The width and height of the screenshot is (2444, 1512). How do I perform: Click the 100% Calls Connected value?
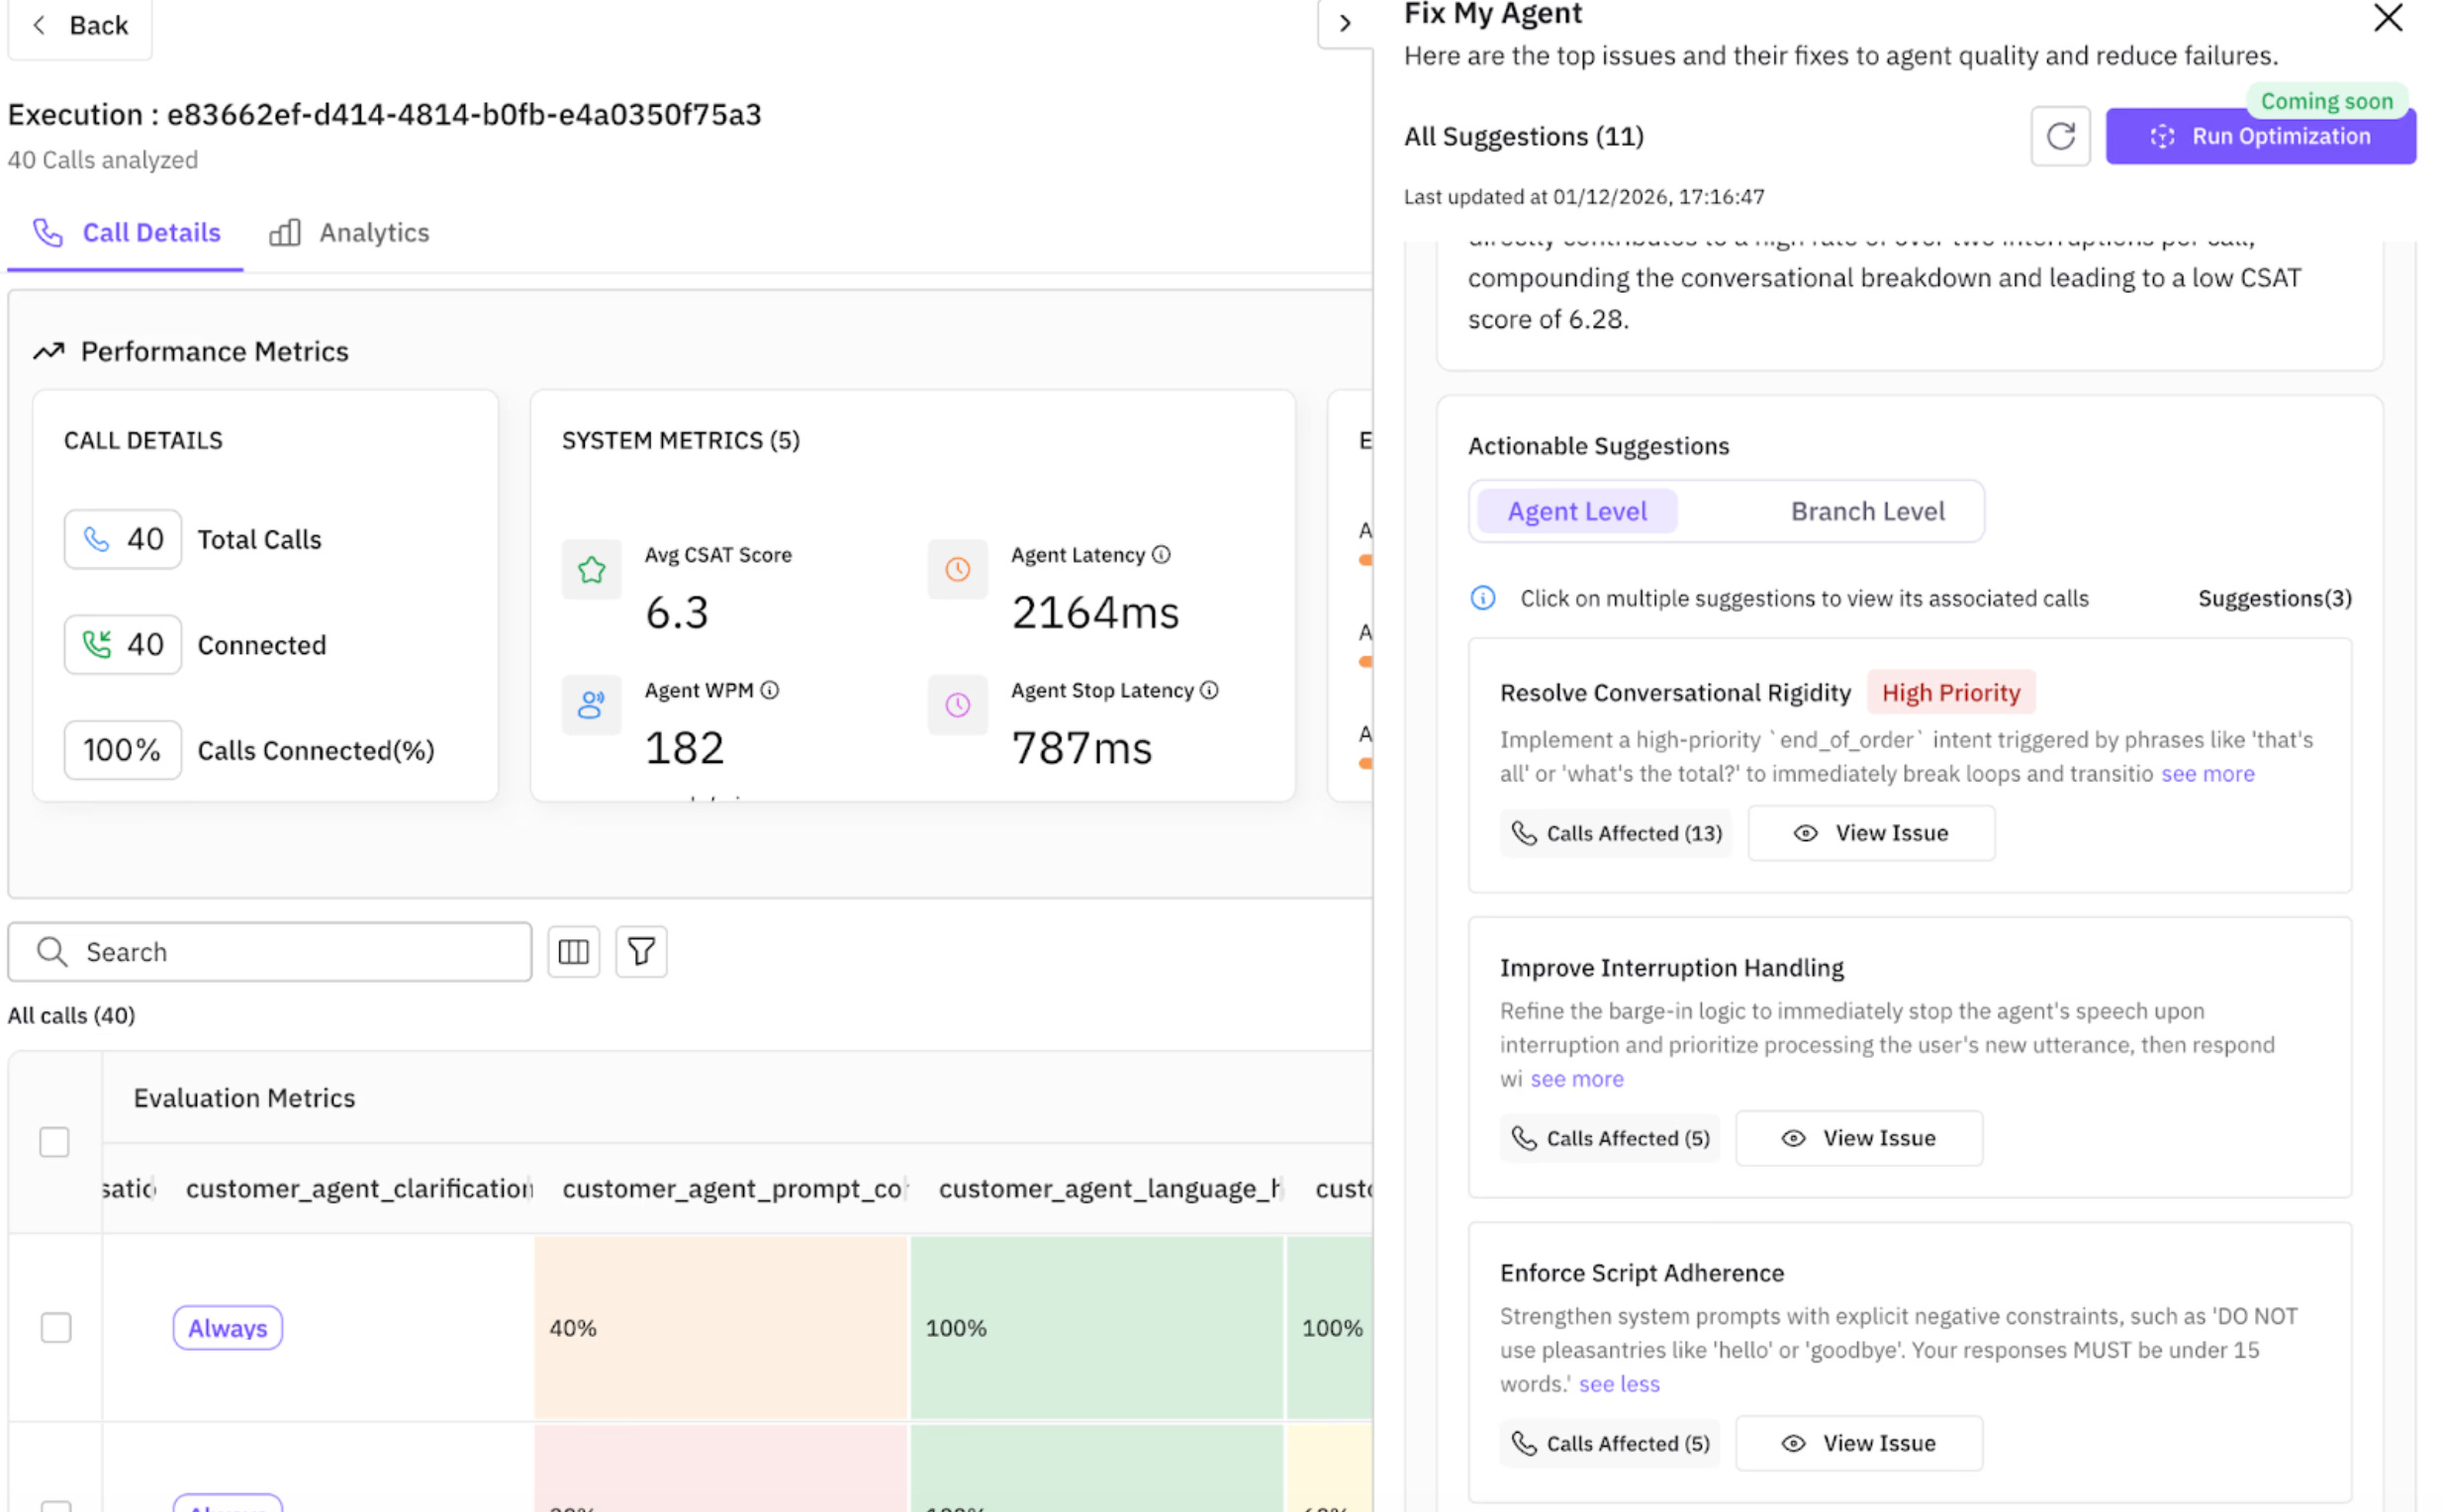pos(122,750)
